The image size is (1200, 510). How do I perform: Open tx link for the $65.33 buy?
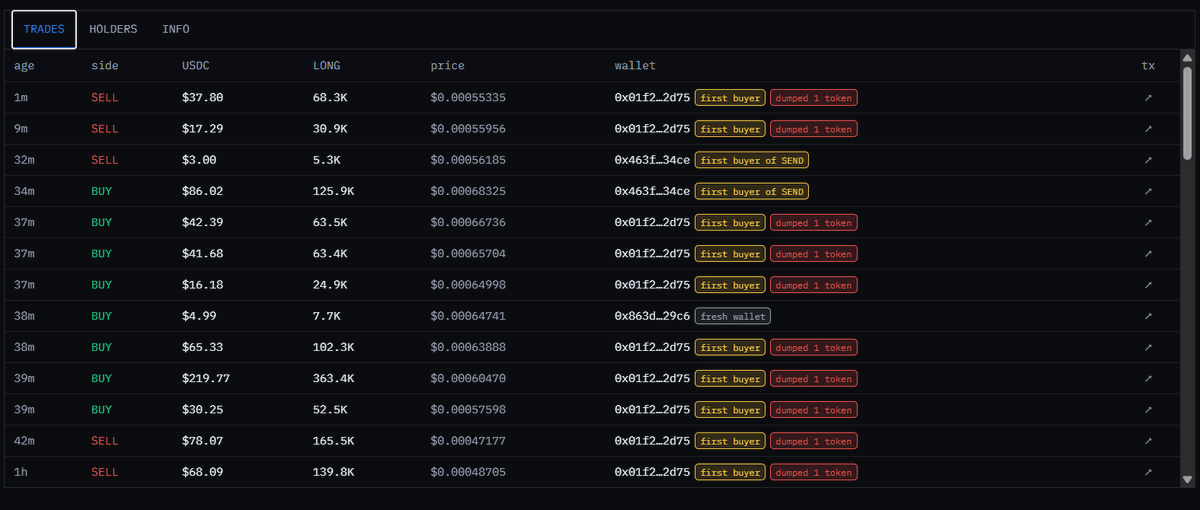coord(1148,347)
